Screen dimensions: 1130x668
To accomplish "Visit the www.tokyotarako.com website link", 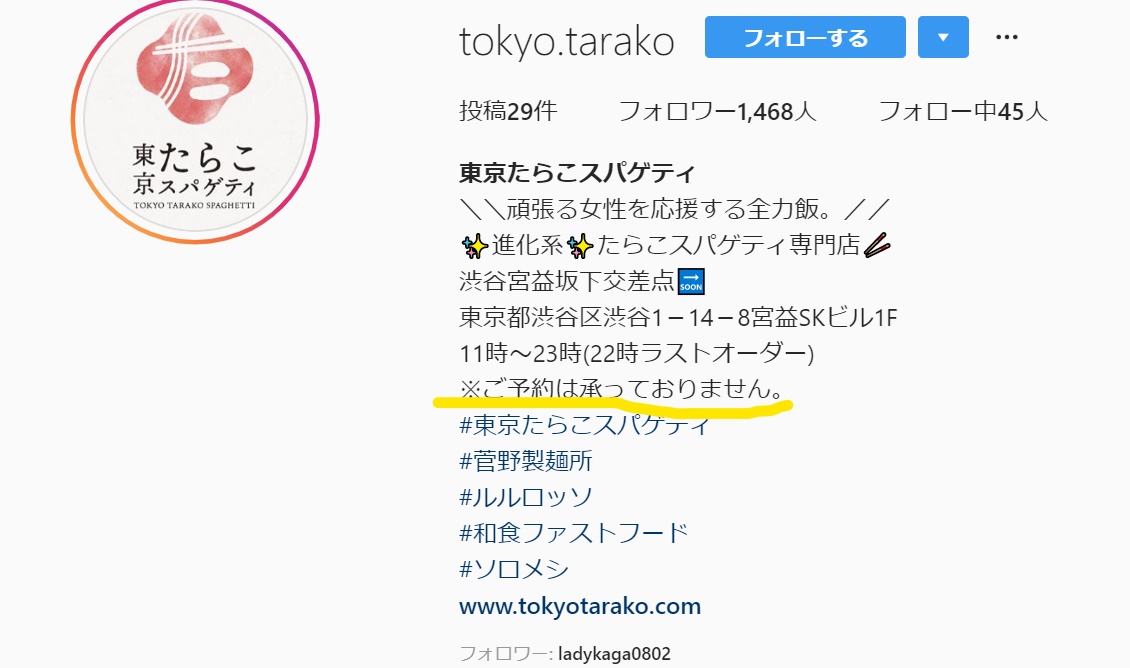I will [579, 606].
